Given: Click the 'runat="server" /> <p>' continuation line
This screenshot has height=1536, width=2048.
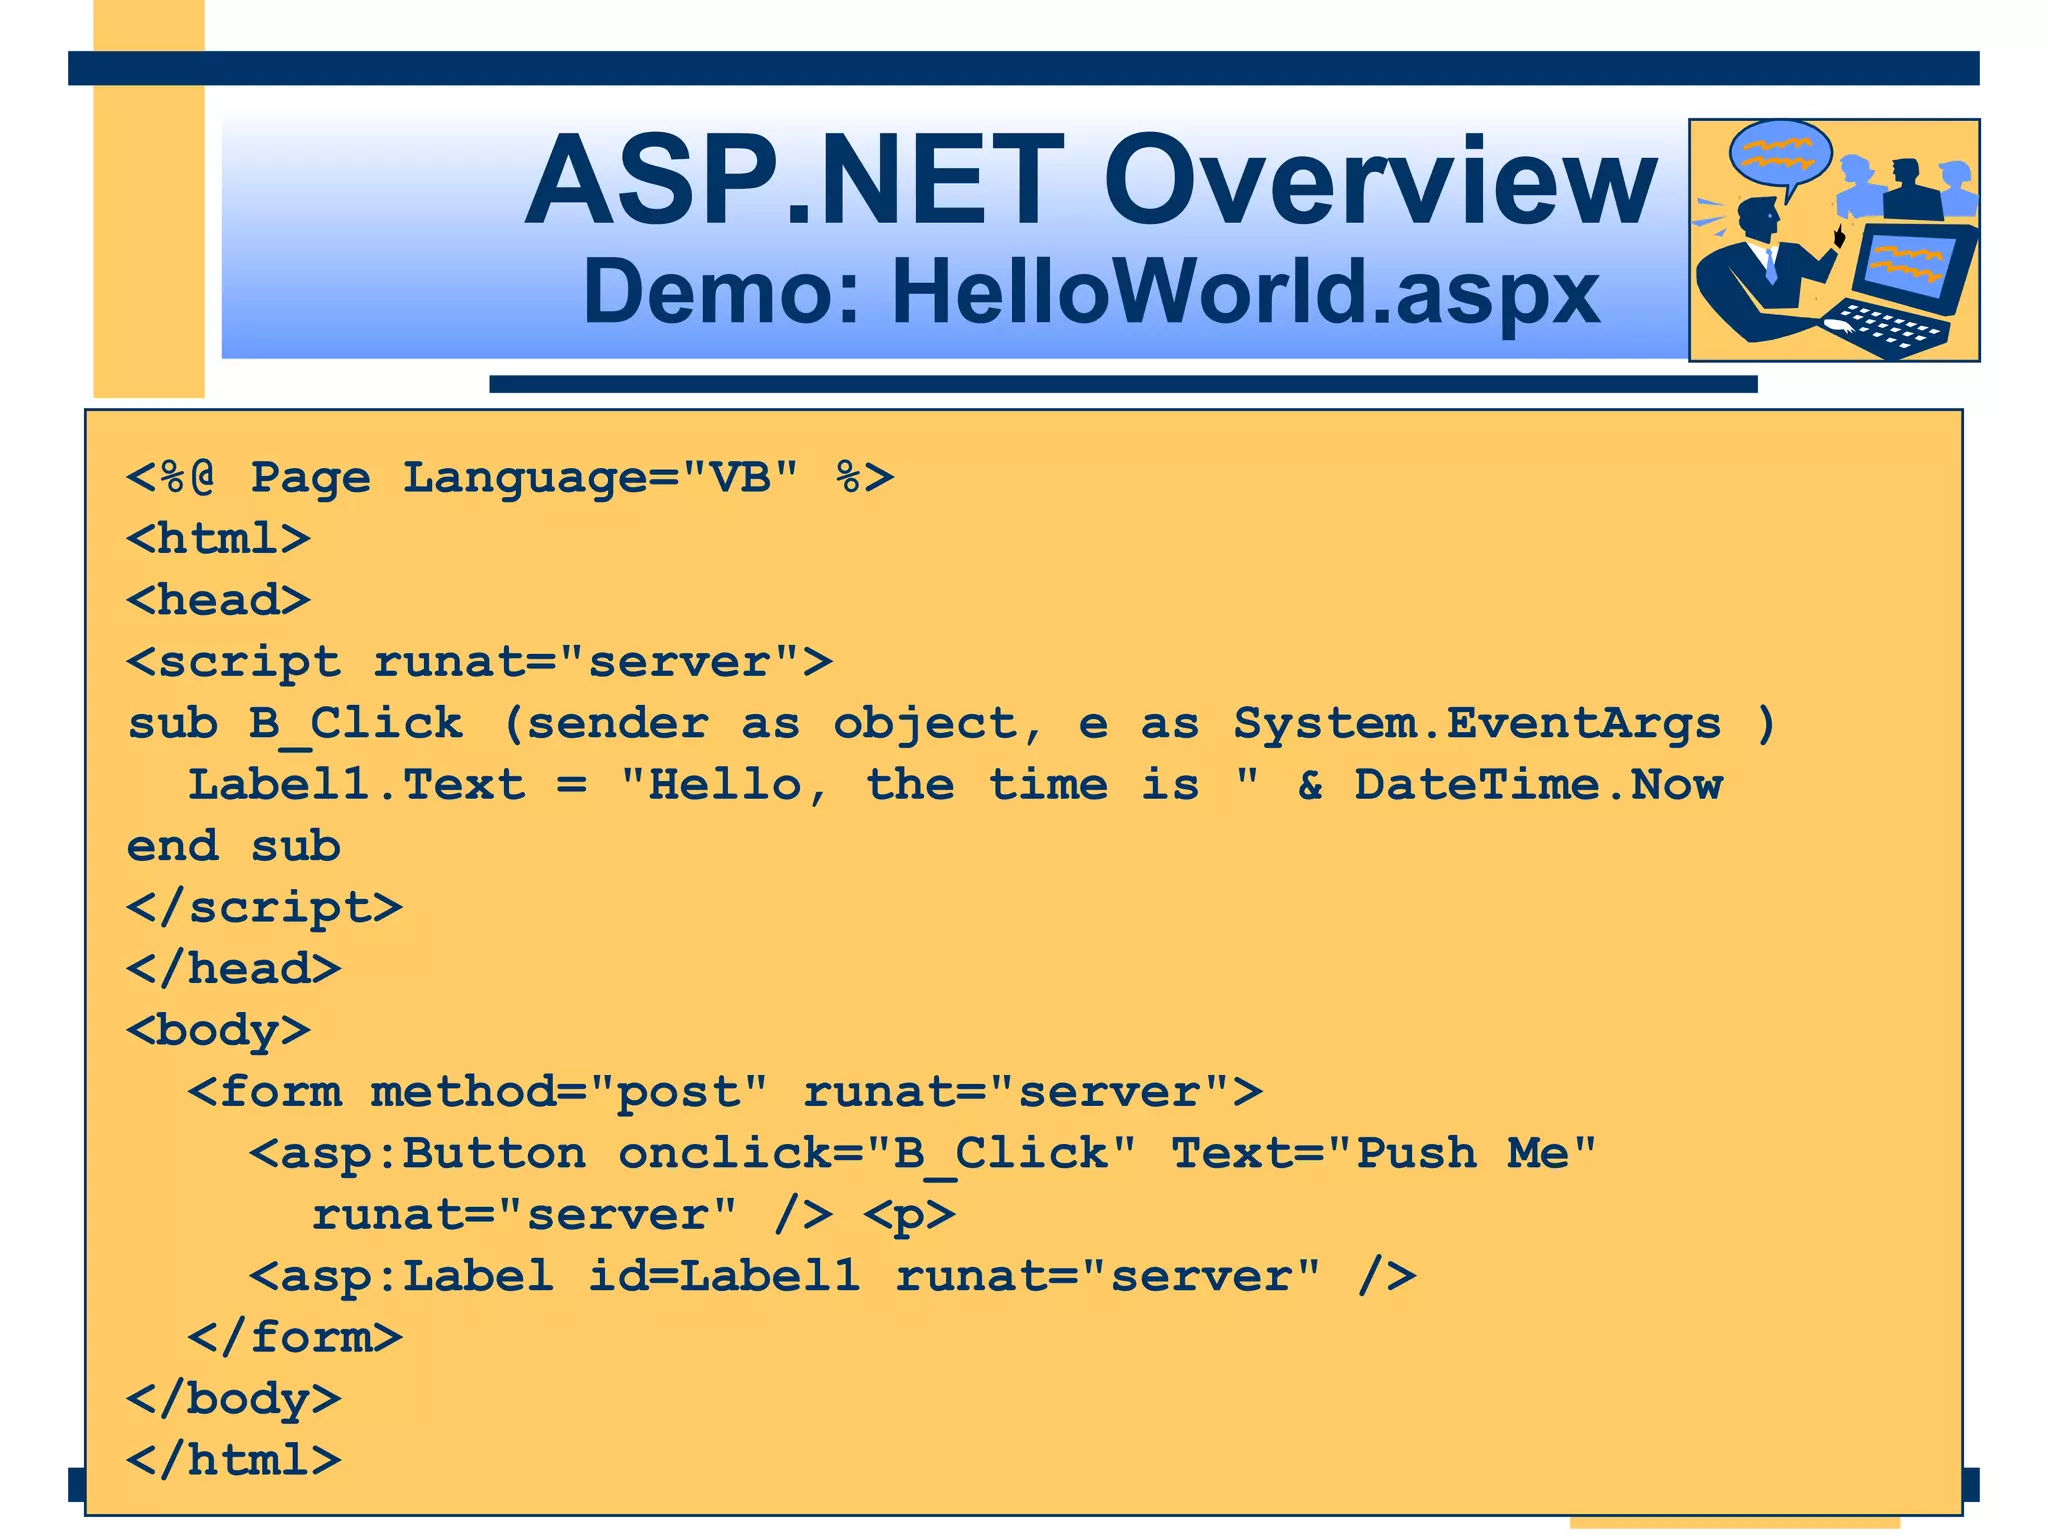Looking at the screenshot, I should pos(633,1216).
